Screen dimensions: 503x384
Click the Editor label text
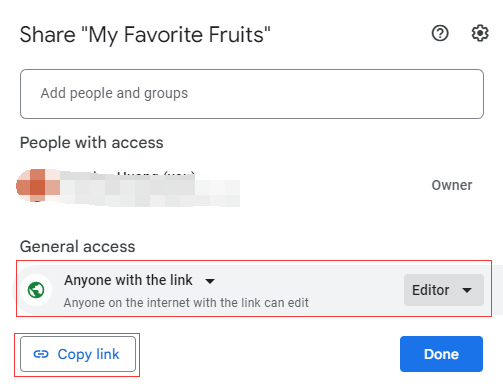pos(430,290)
